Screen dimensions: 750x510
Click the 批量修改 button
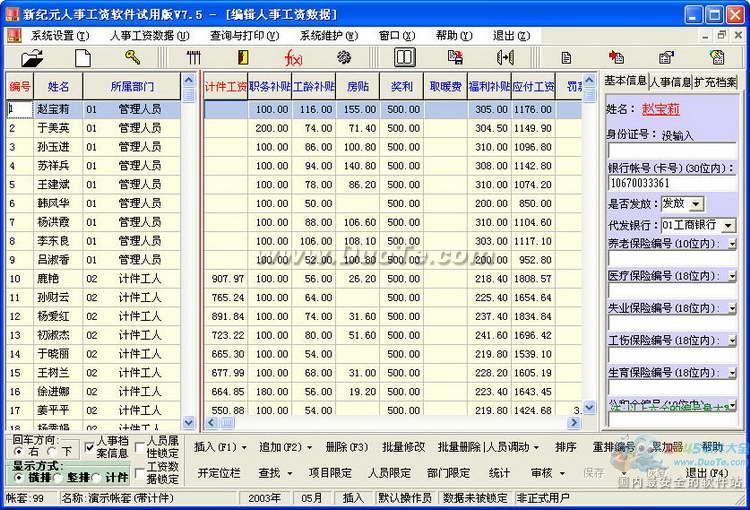(x=403, y=447)
